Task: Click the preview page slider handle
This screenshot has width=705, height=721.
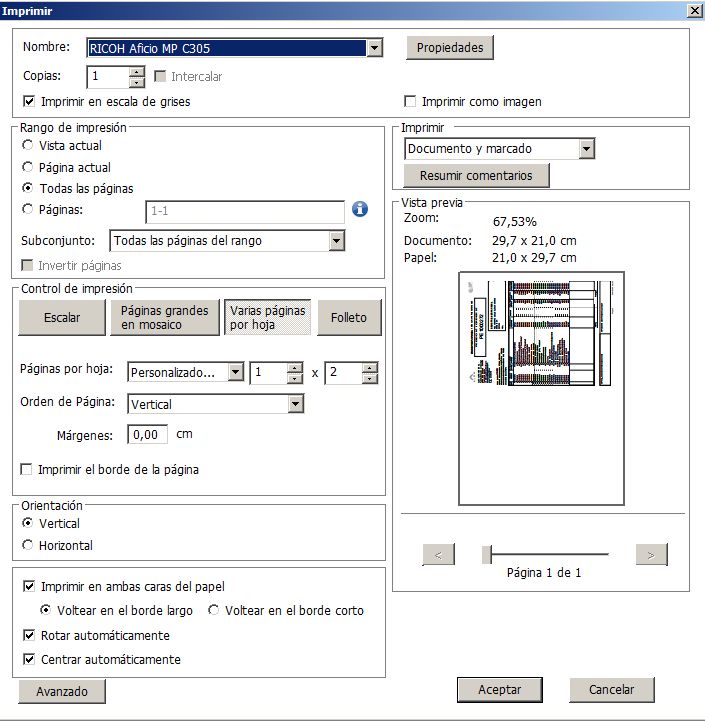Action: pos(487,554)
